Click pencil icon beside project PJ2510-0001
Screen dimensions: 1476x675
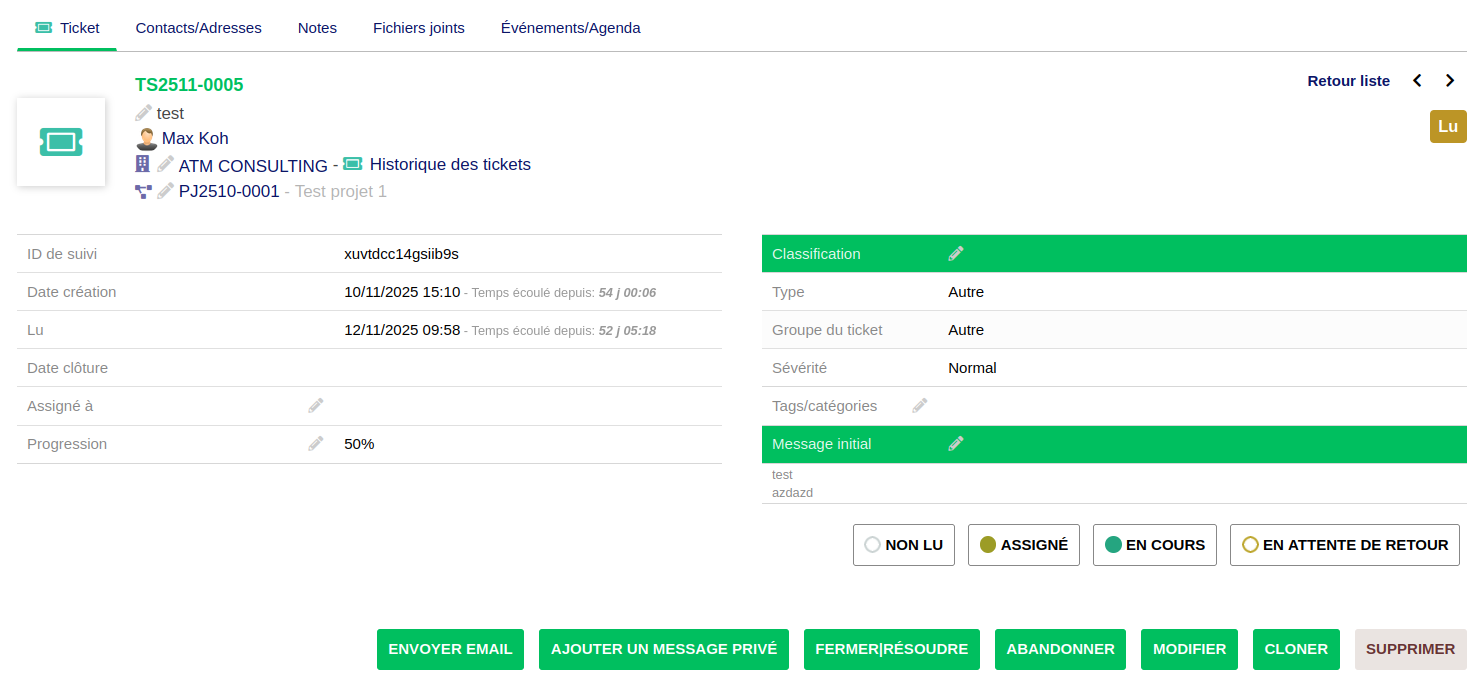[166, 190]
